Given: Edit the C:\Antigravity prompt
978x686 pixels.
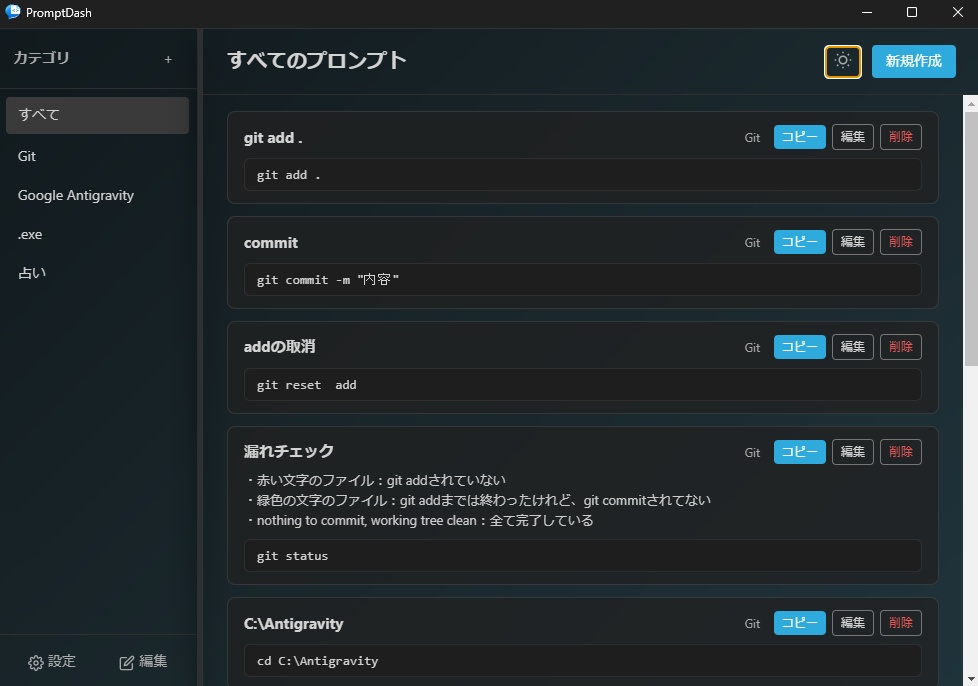Looking at the screenshot, I should pyautogui.click(x=853, y=623).
